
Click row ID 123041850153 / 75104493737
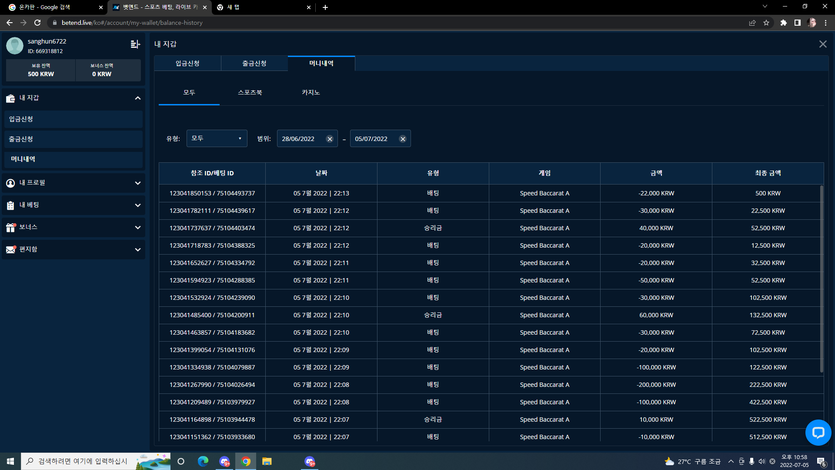(x=212, y=193)
